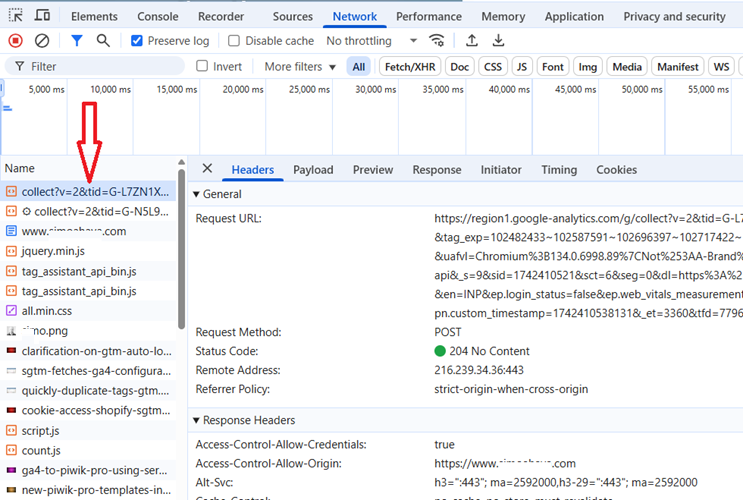
Task: Export HAR file download icon
Action: (498, 41)
